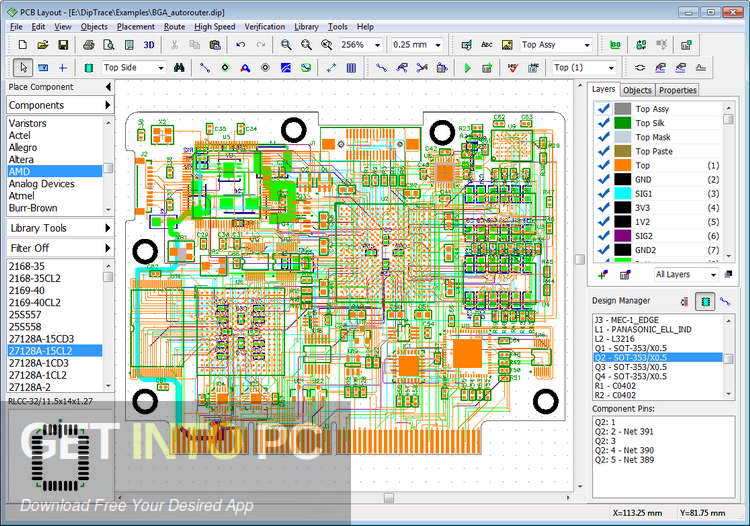
Task: Zoom in with magnifier plus icon
Action: click(x=306, y=45)
